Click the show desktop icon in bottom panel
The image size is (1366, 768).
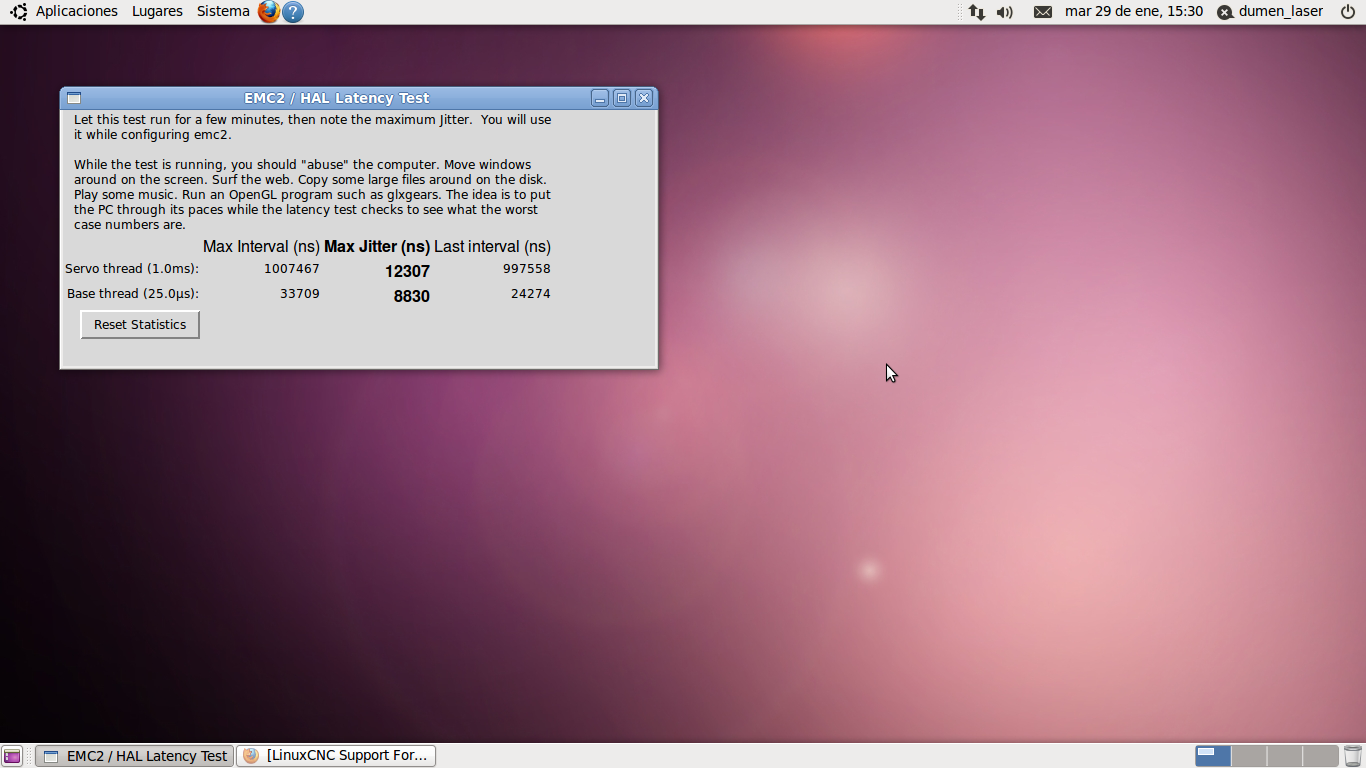click(x=12, y=756)
